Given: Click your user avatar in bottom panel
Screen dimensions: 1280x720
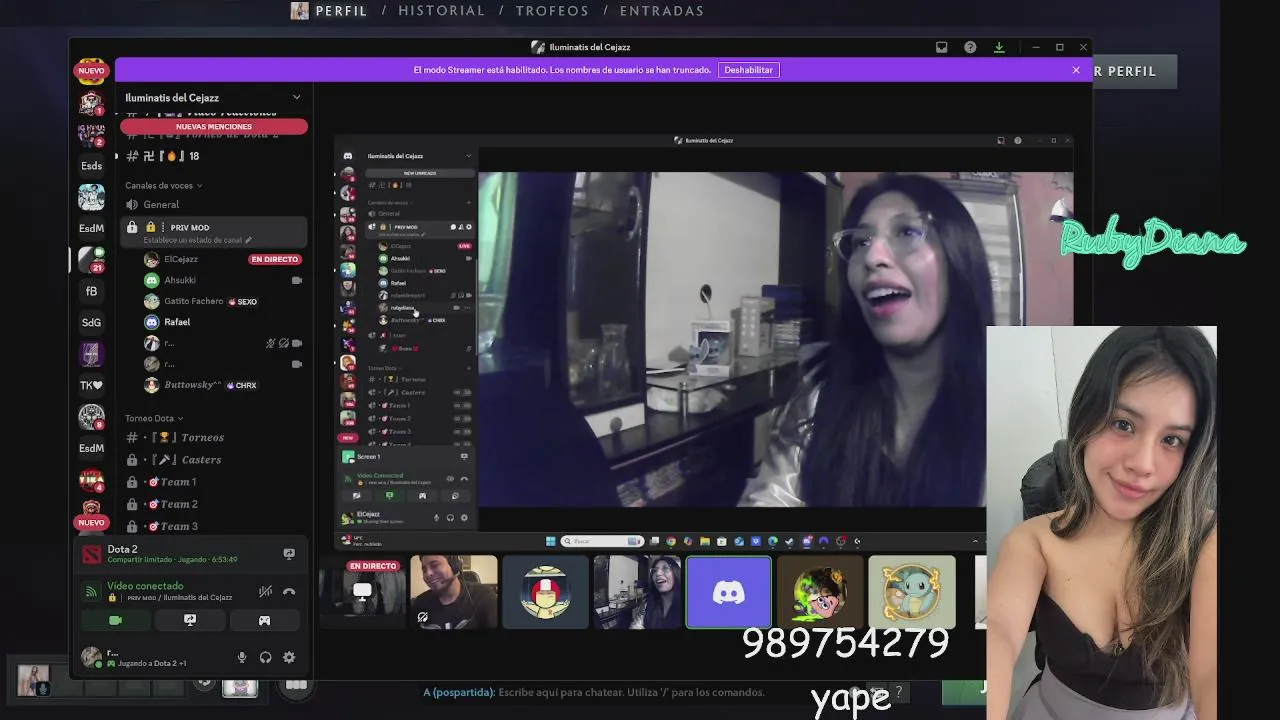Looking at the screenshot, I should 92,657.
